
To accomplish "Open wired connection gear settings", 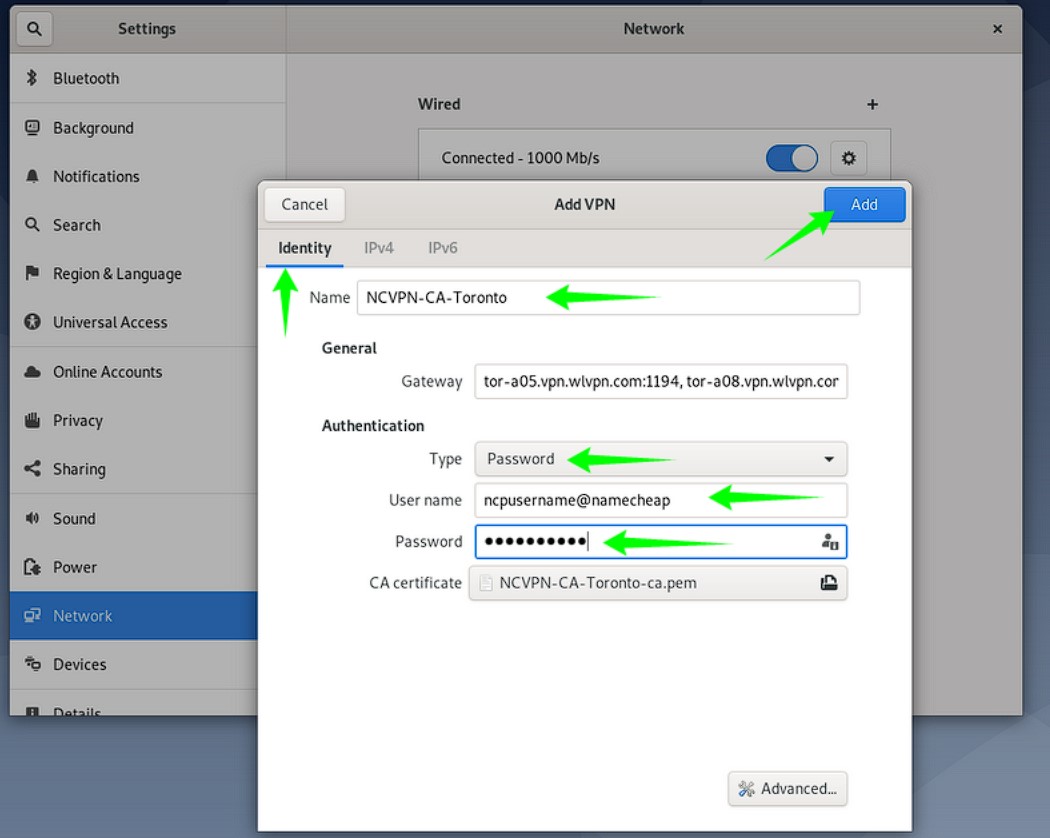I will [848, 158].
